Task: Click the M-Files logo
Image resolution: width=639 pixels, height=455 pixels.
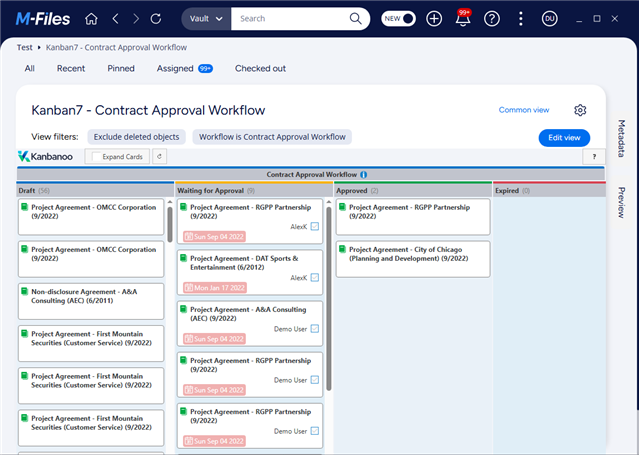Action: click(x=43, y=19)
